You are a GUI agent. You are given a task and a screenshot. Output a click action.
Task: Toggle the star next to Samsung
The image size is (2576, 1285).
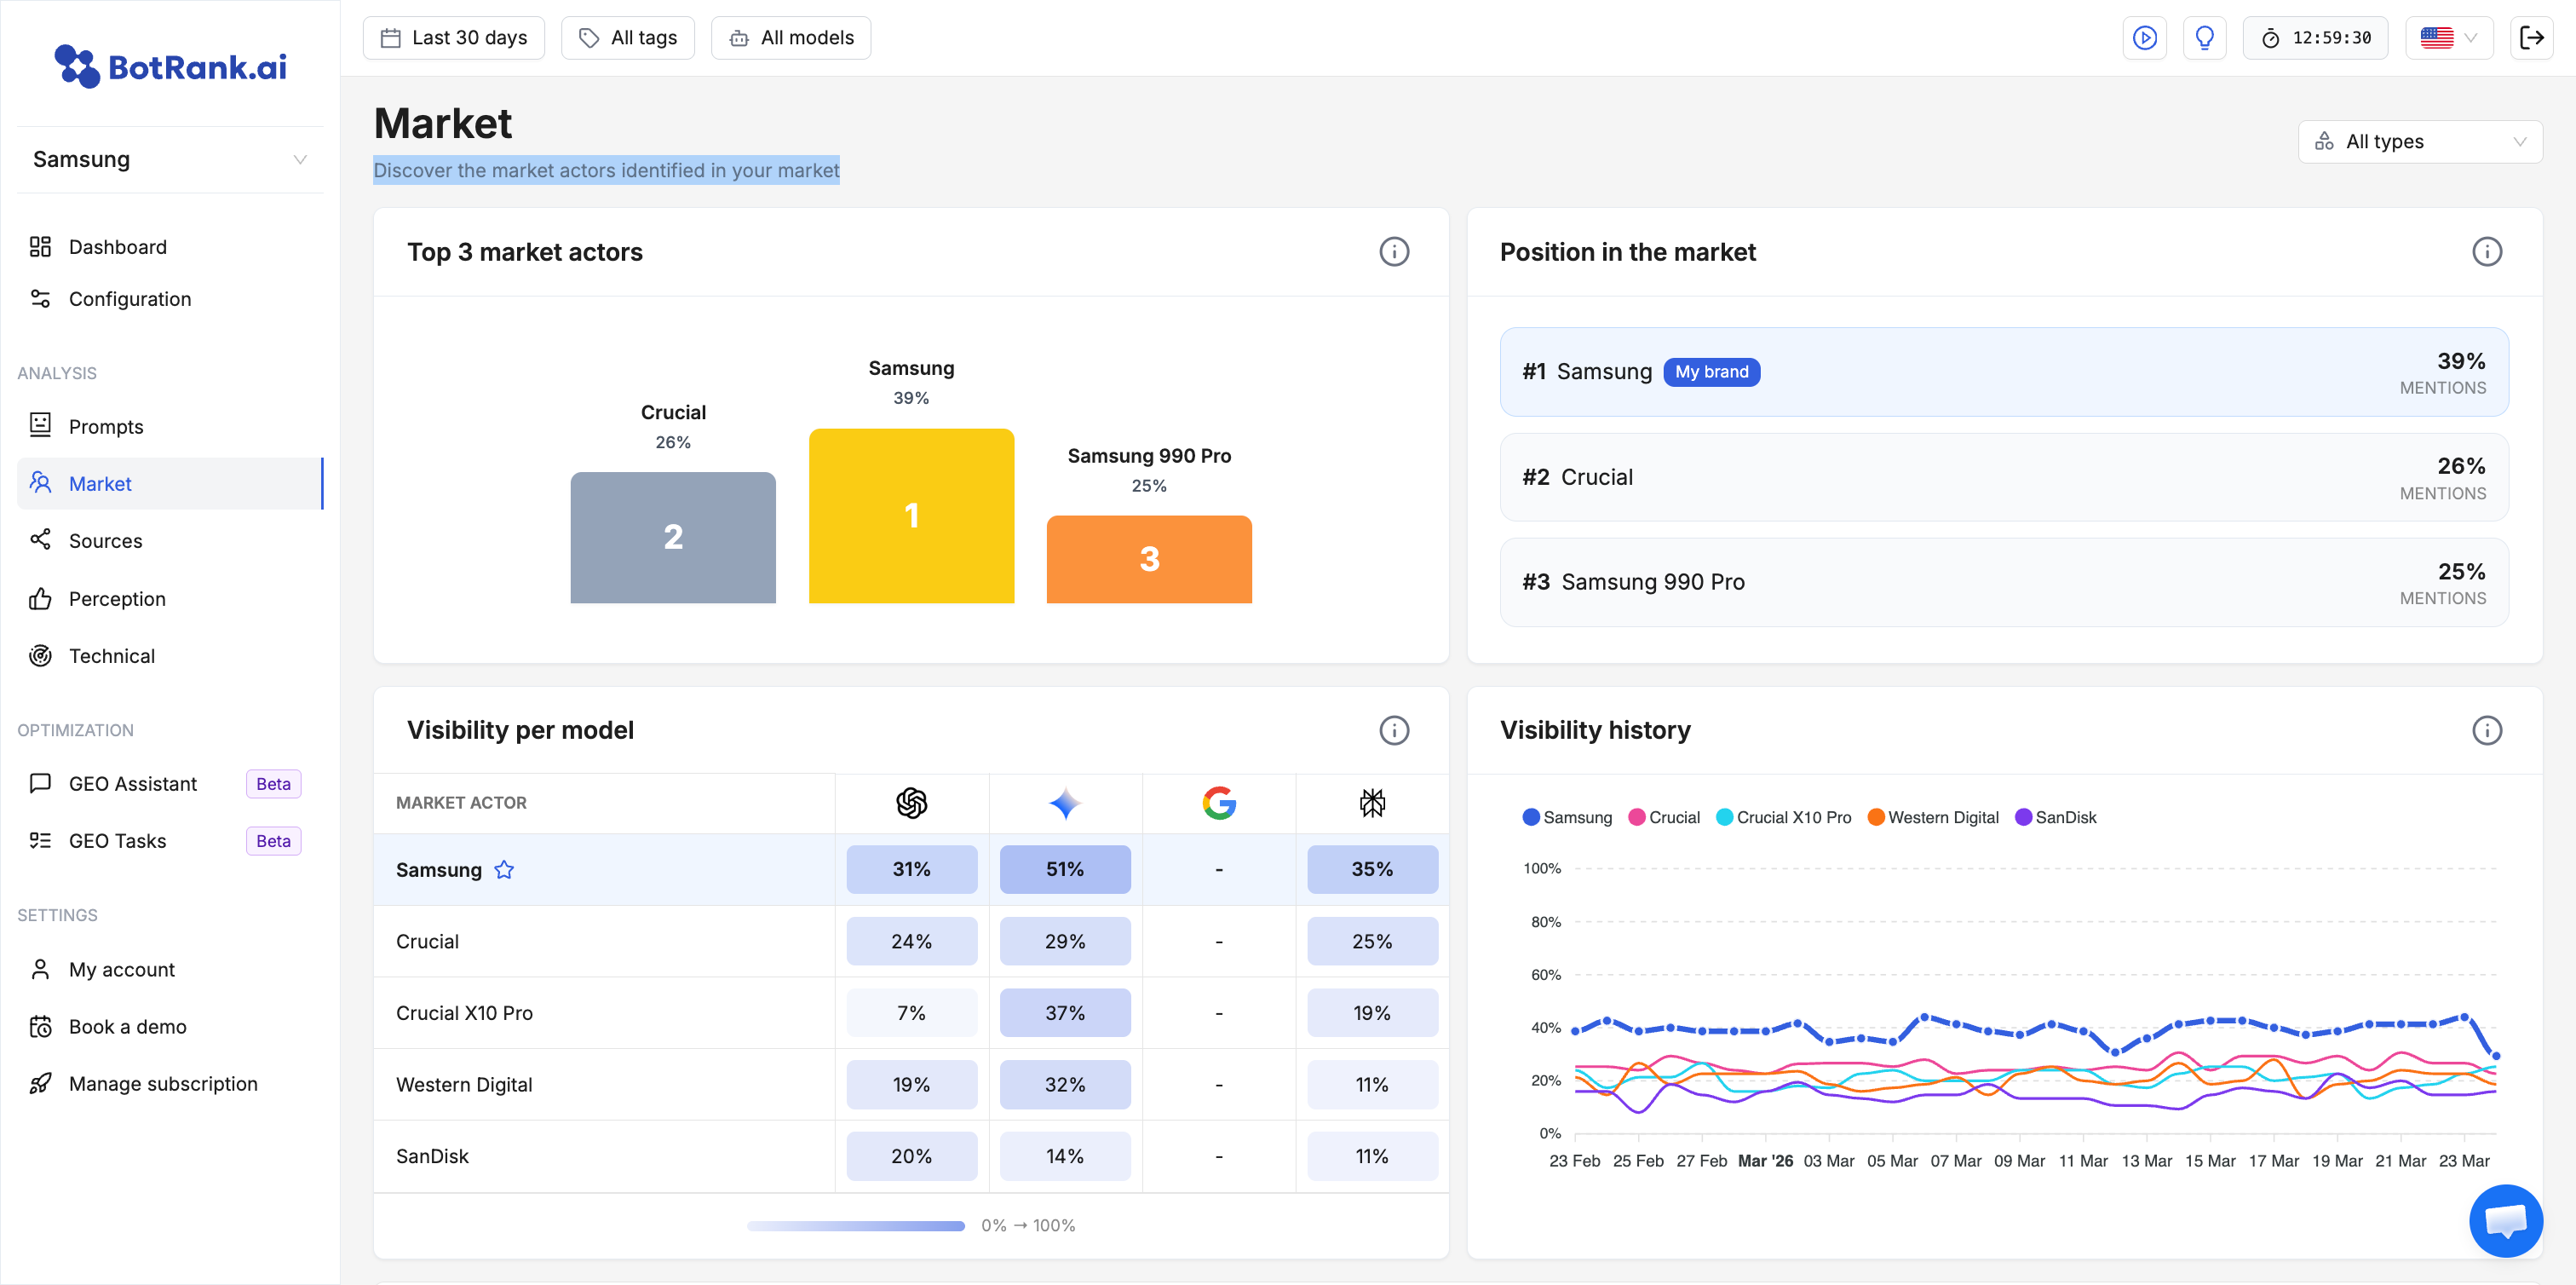[504, 870]
